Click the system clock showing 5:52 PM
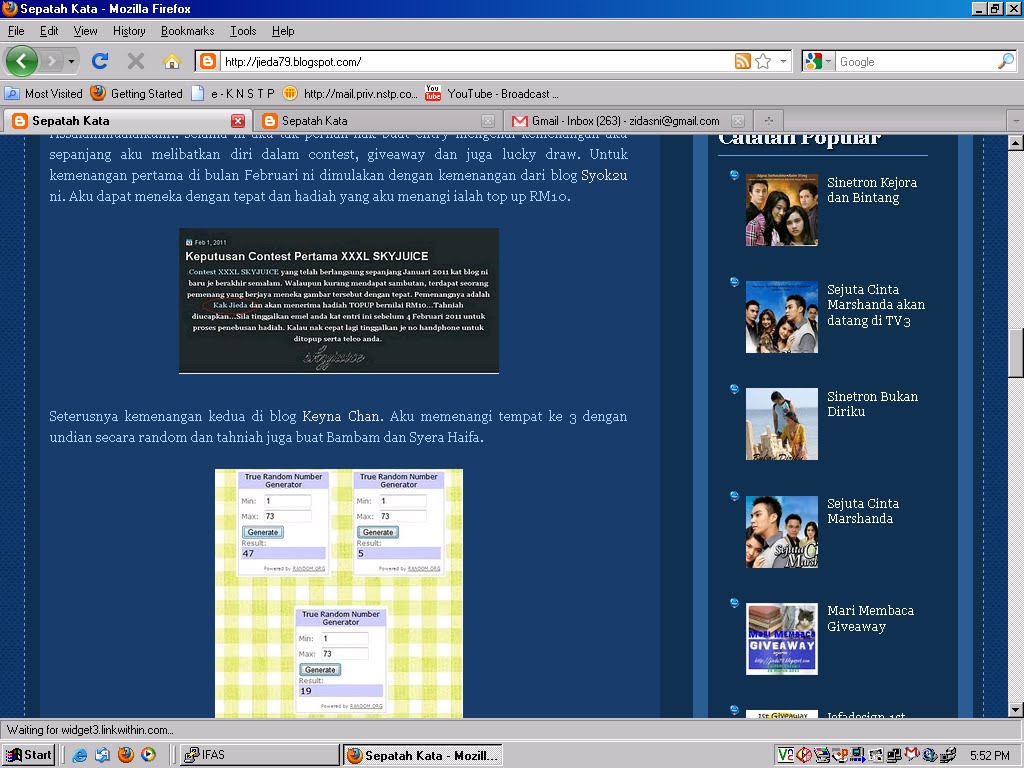The image size is (1024, 768). point(989,756)
